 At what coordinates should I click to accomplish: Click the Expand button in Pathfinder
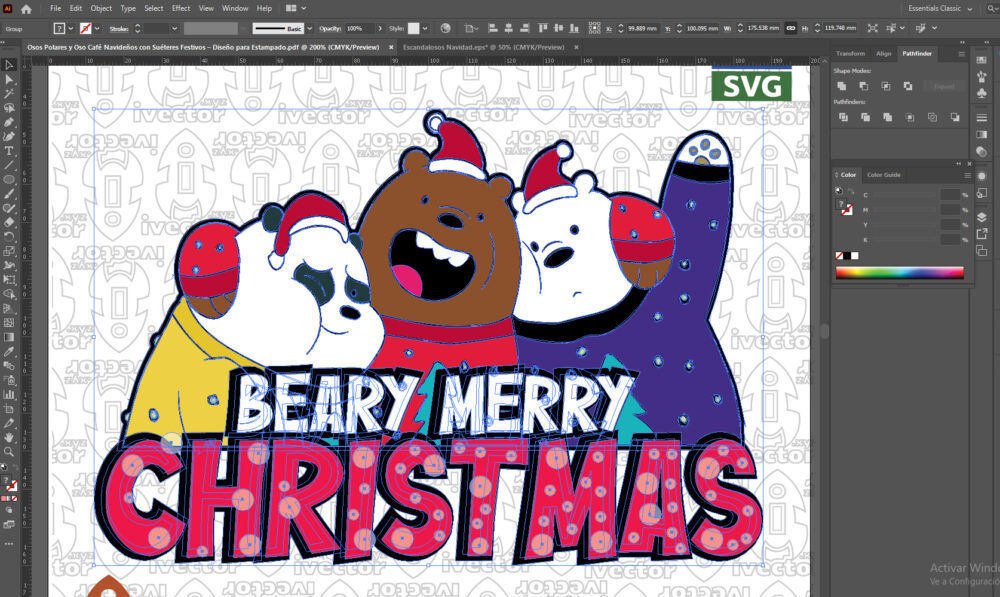pos(944,86)
